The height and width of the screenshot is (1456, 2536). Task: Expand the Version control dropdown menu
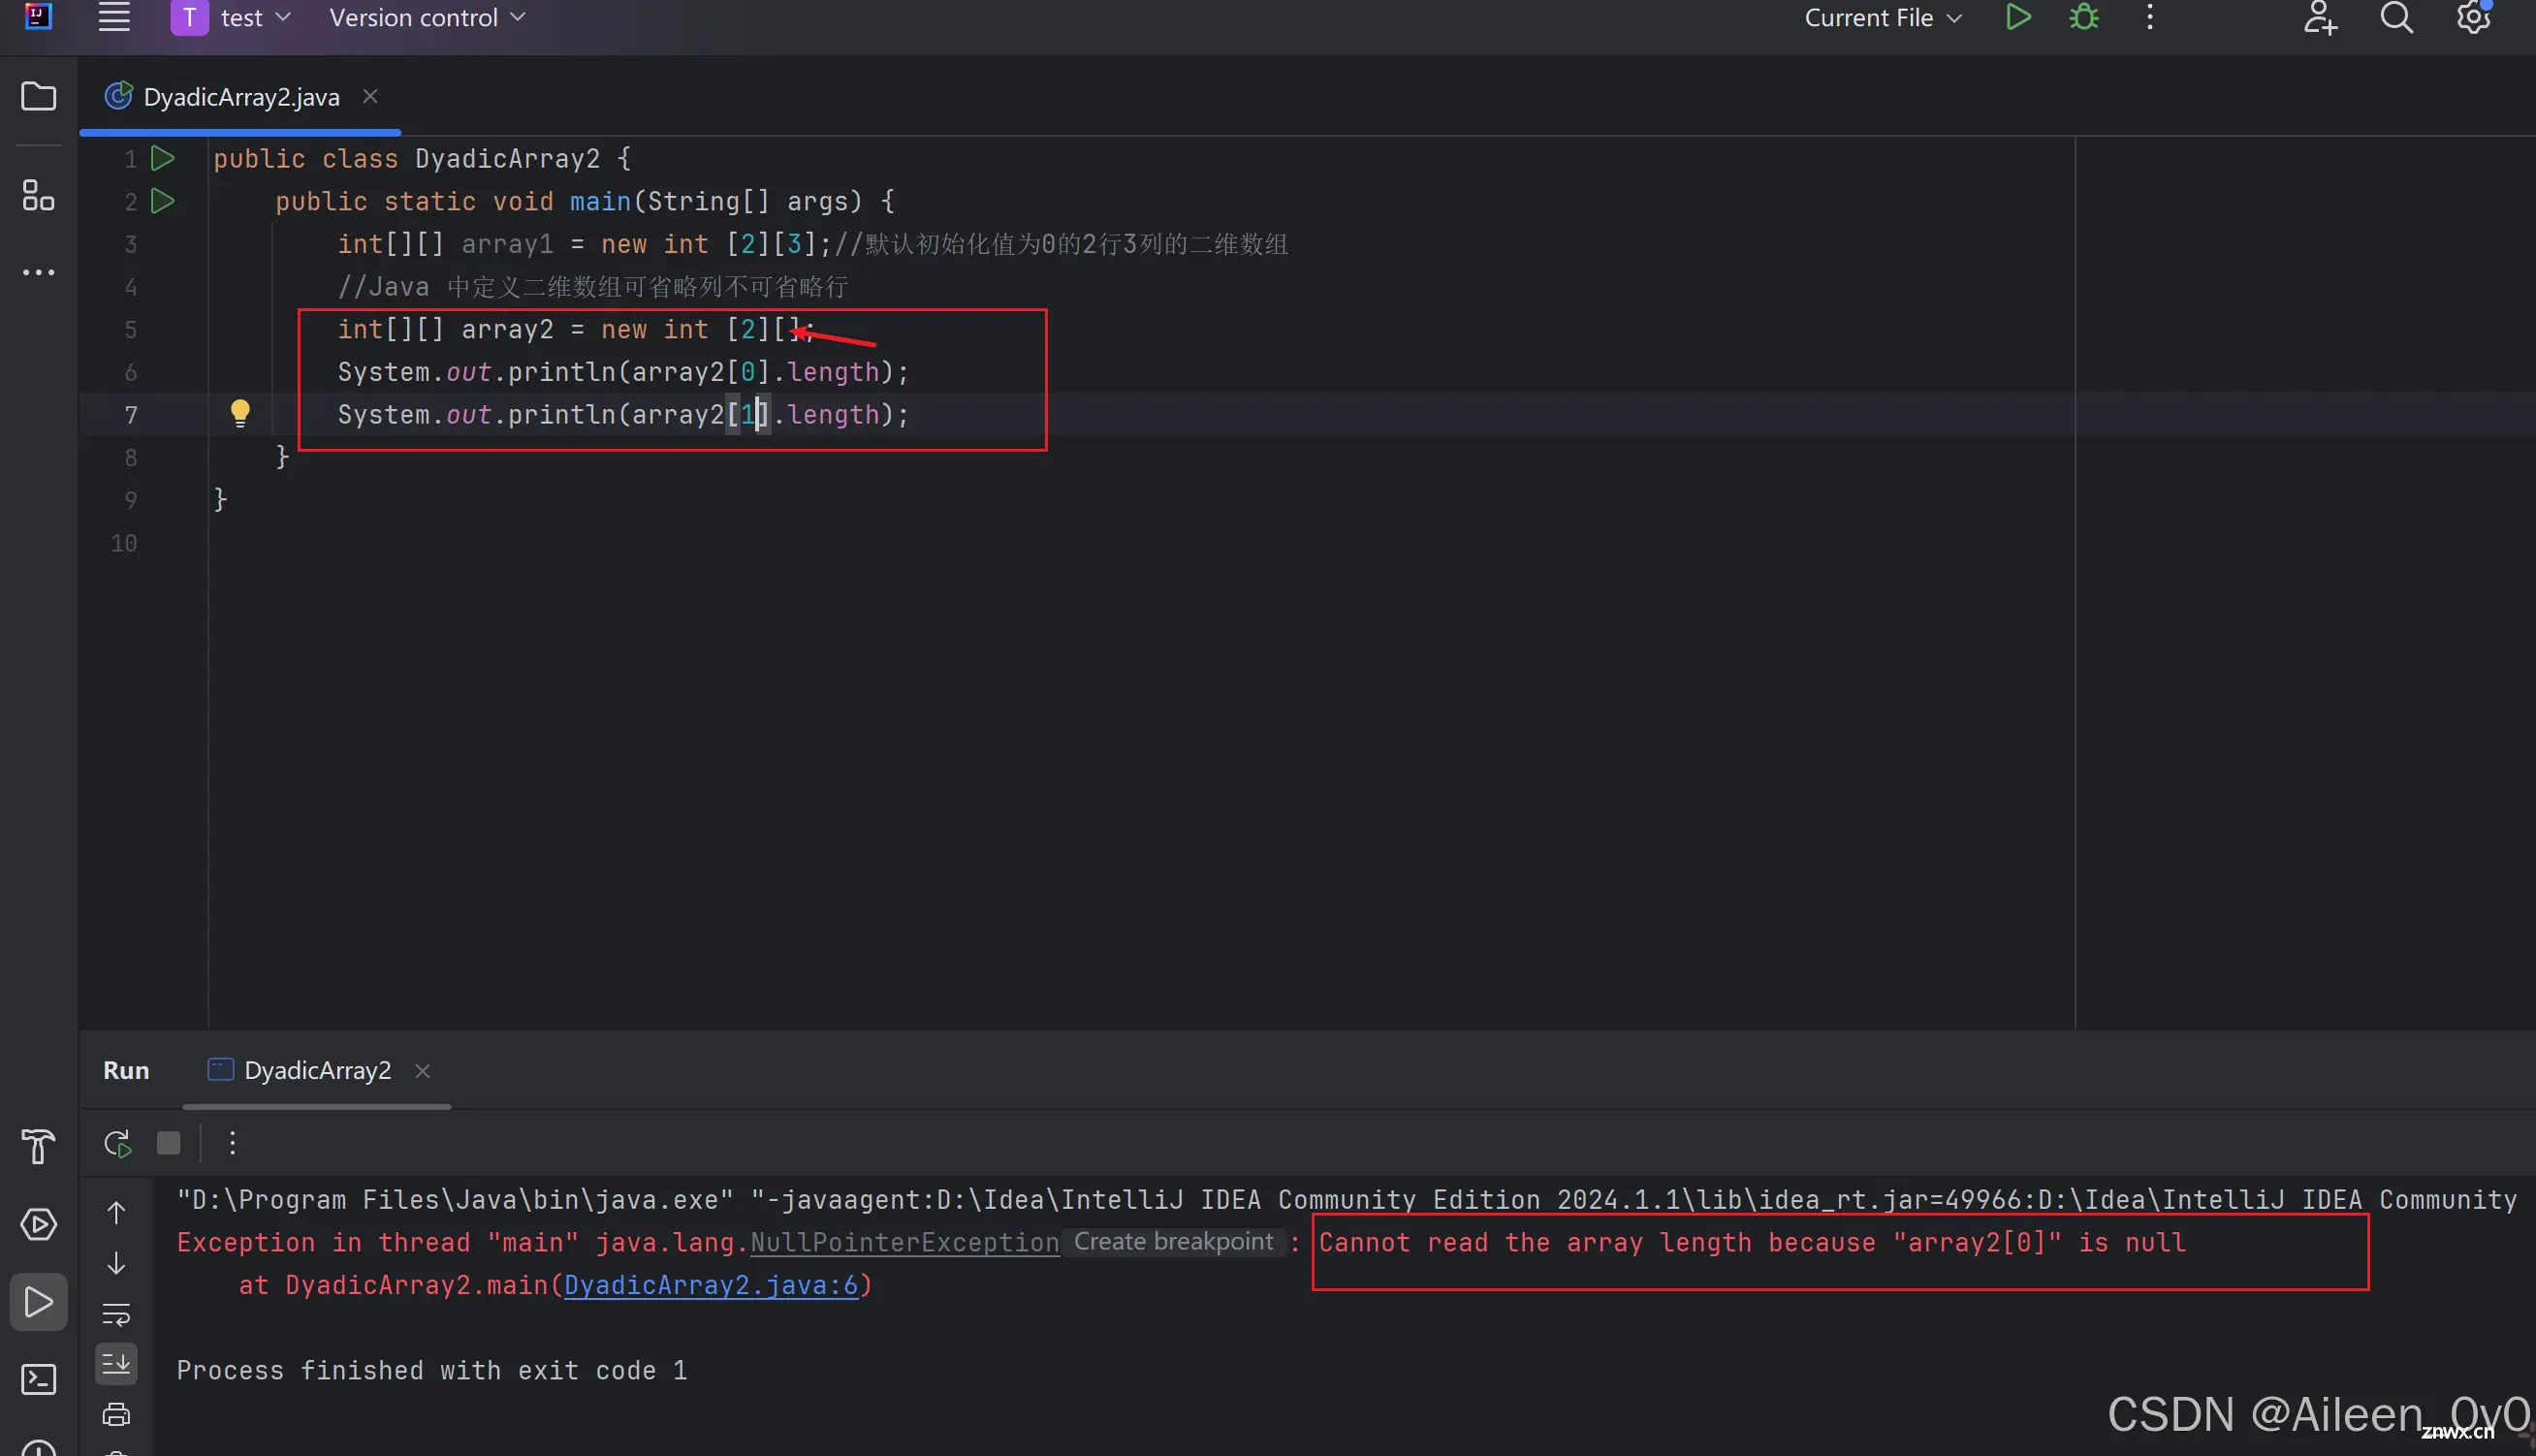pos(425,17)
